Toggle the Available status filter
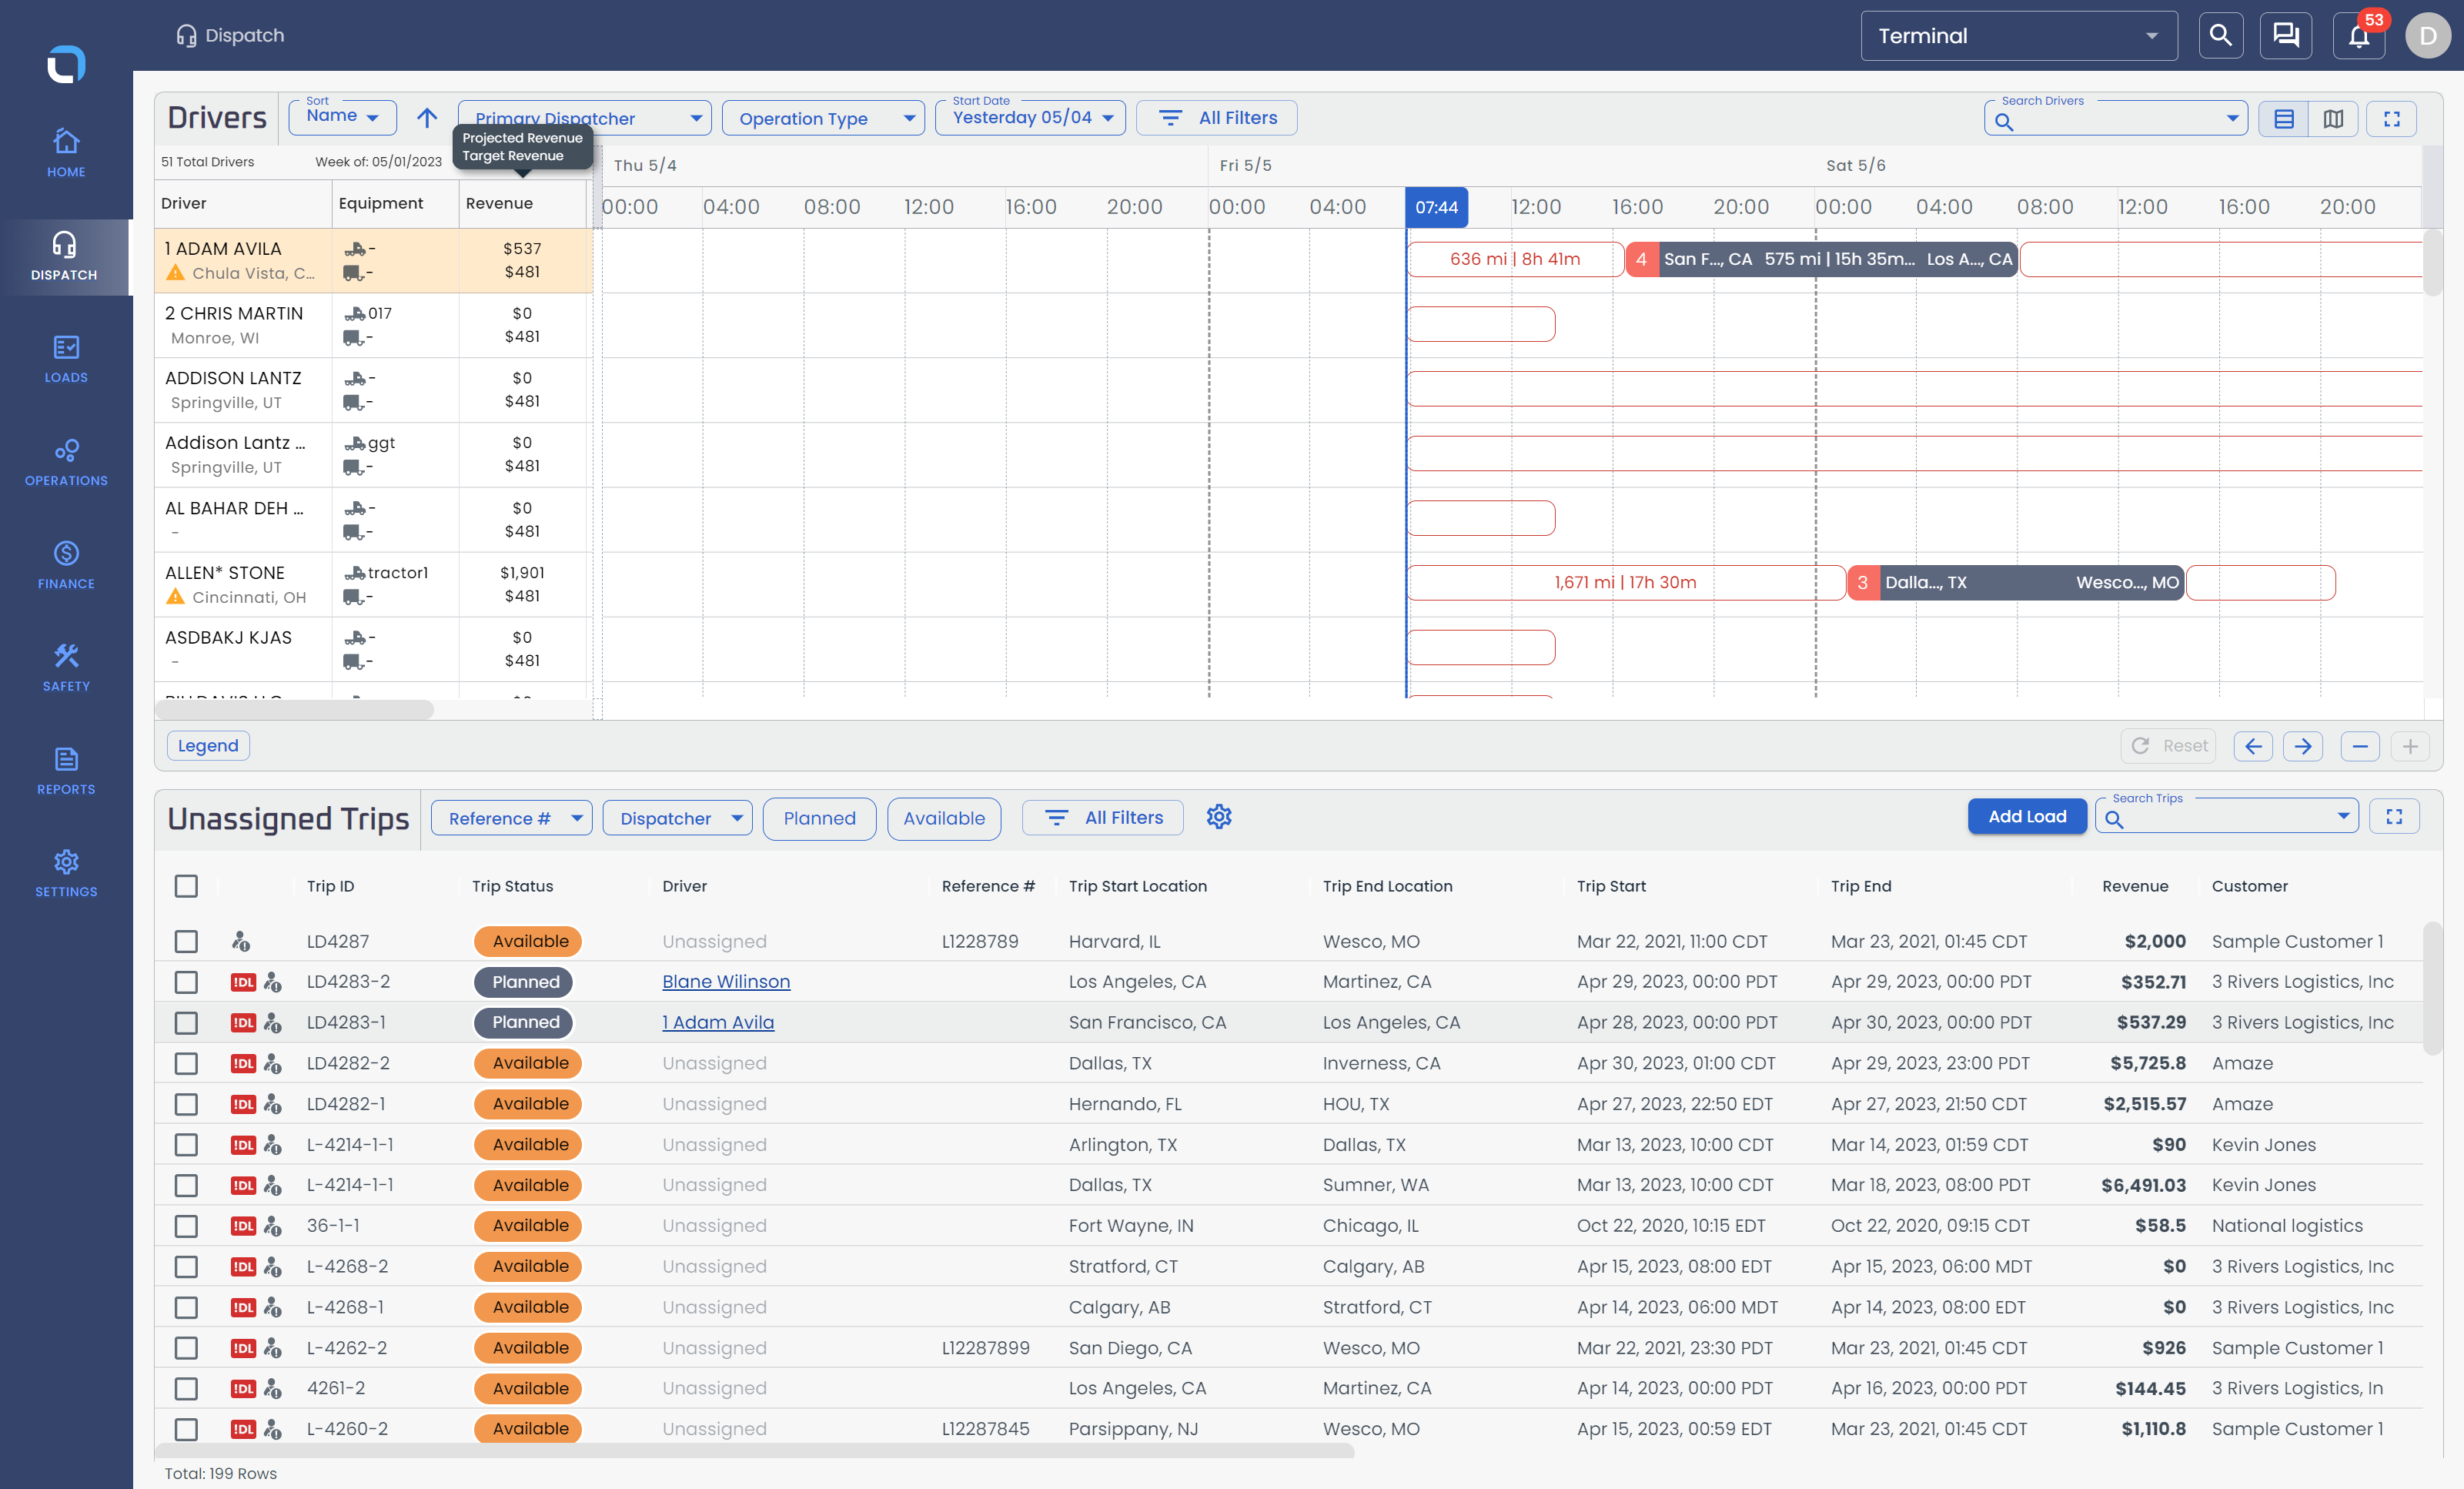Screen dimensions: 2464x1489 (x=943, y=818)
